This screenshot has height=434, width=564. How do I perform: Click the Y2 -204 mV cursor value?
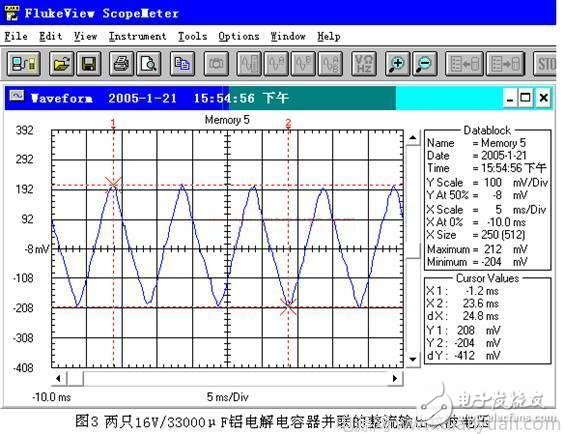coord(477,343)
